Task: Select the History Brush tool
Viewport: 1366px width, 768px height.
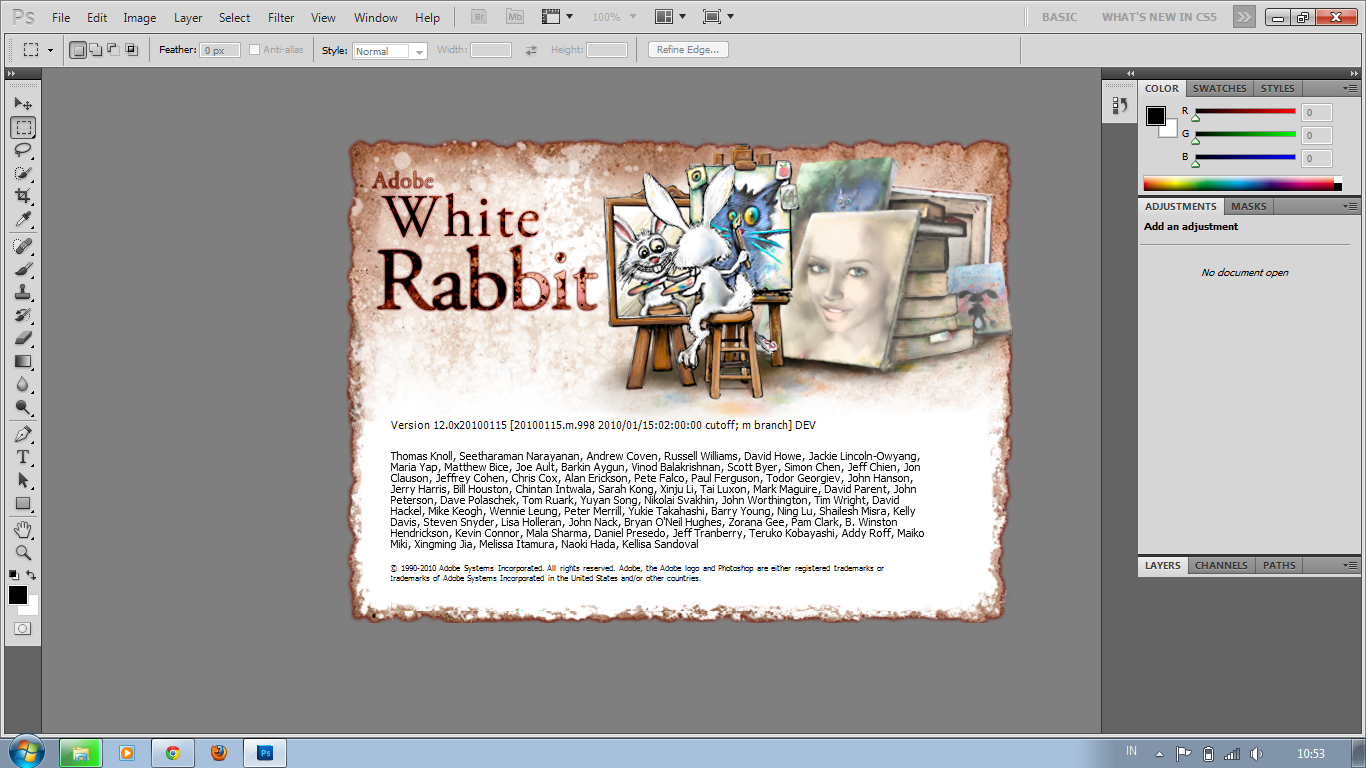Action: (23, 315)
